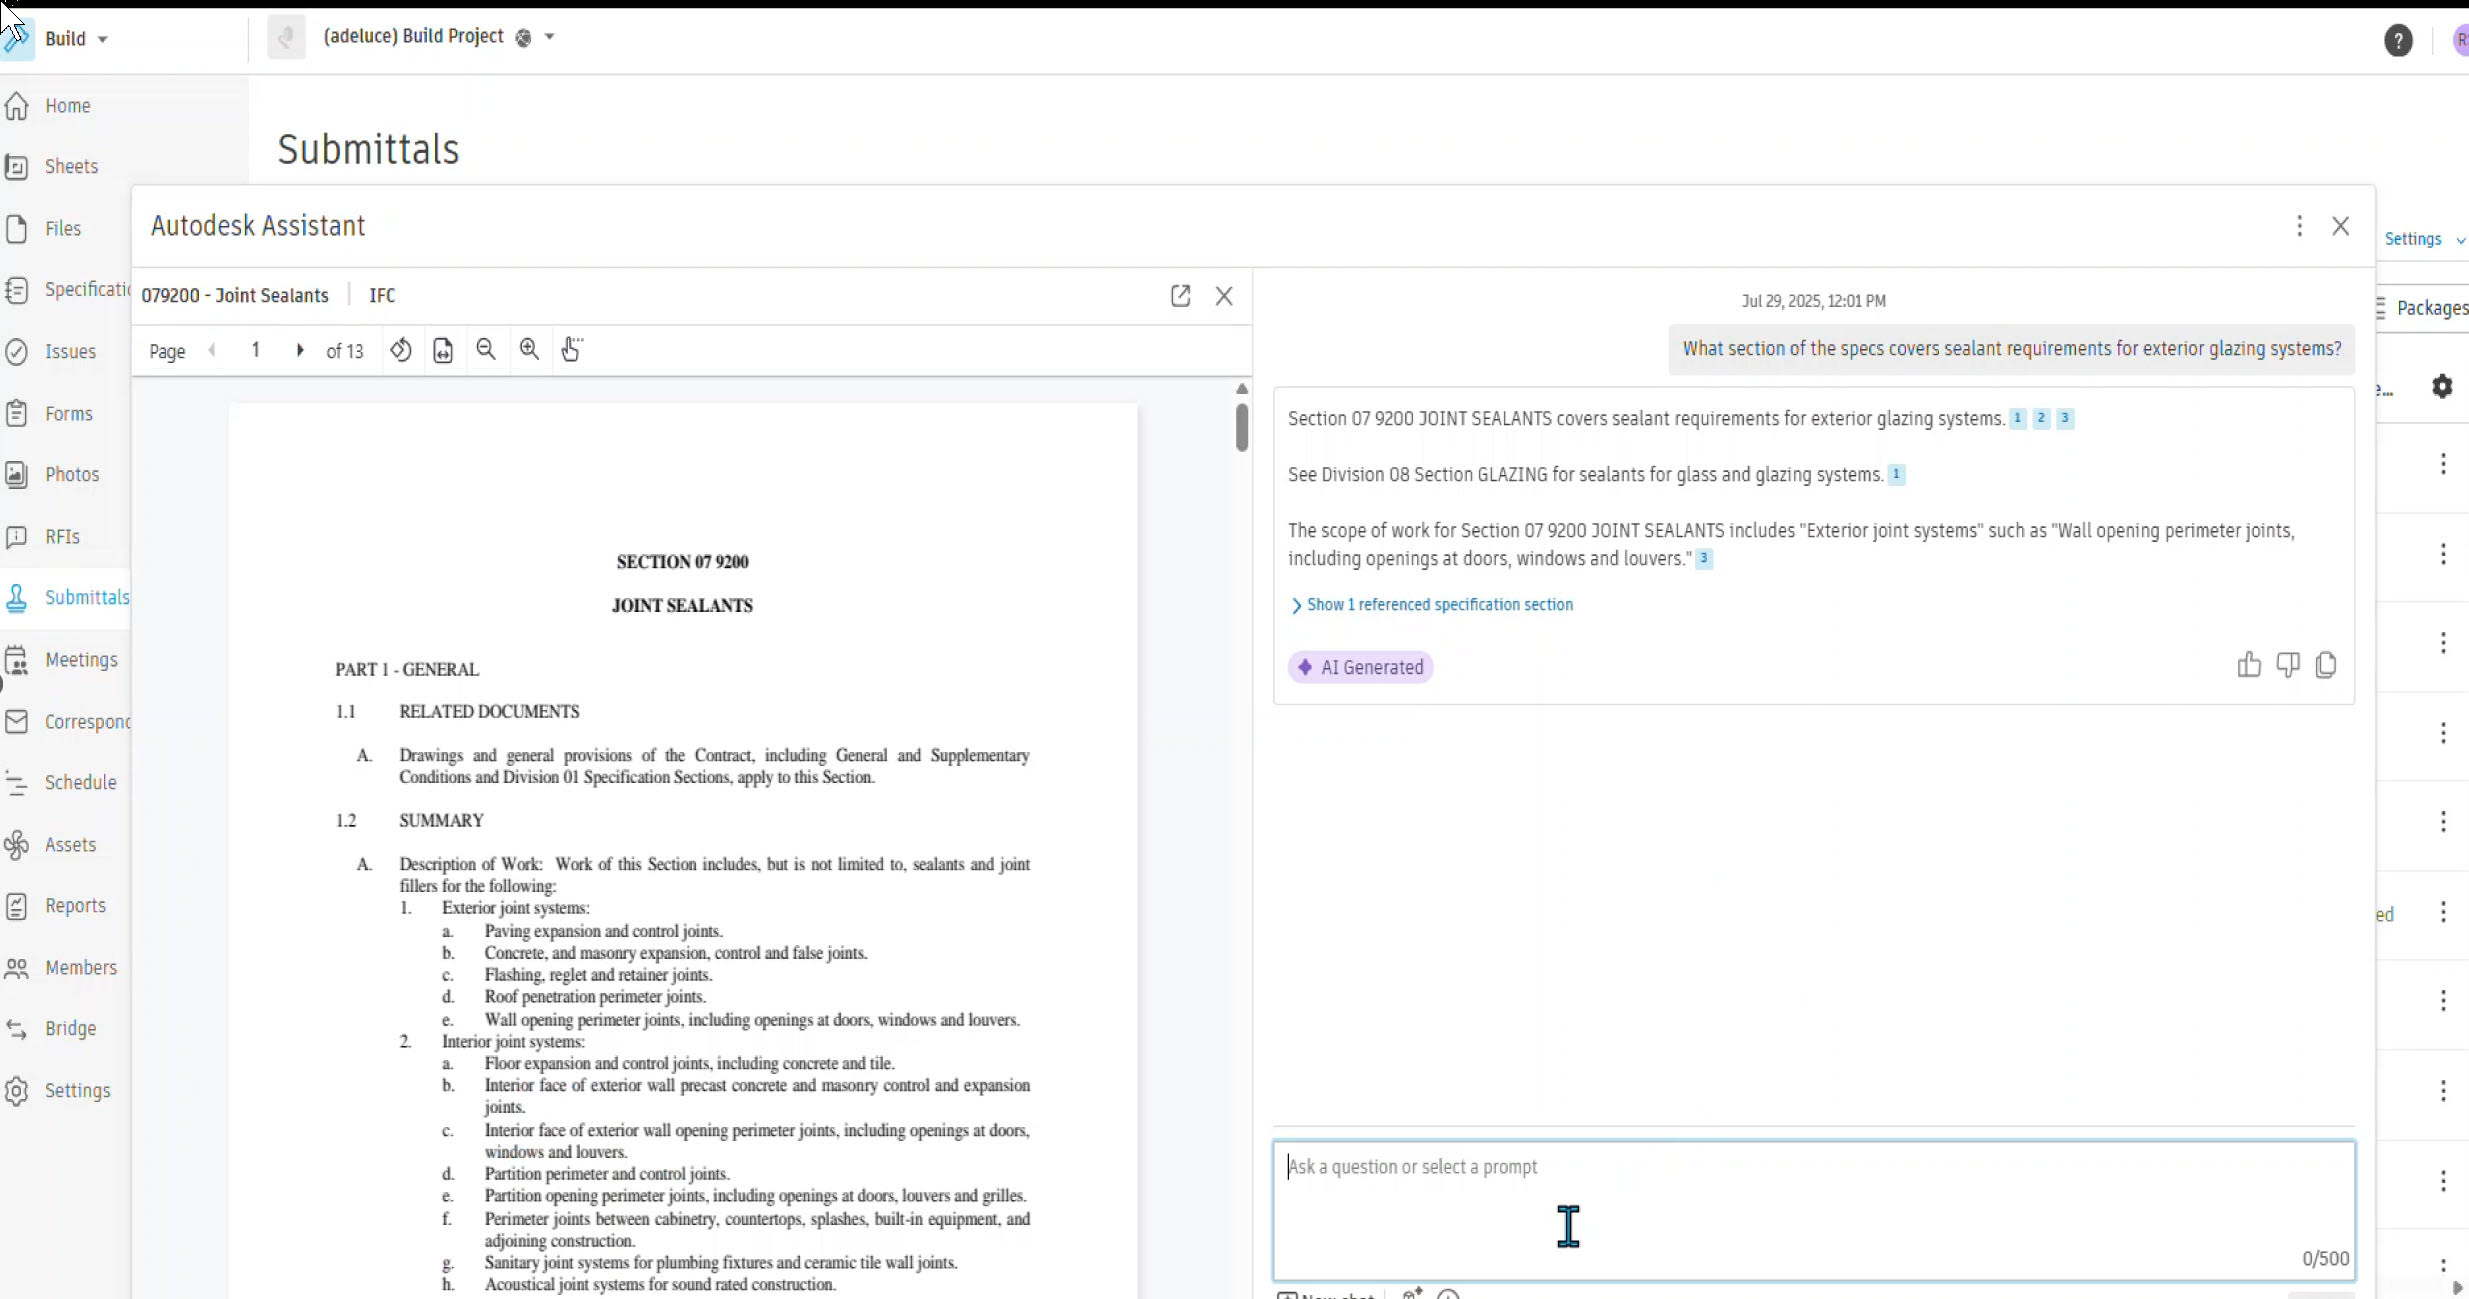Click citation 3 after scope of work quote
Image resolution: width=2469 pixels, height=1299 pixels.
(x=1703, y=558)
